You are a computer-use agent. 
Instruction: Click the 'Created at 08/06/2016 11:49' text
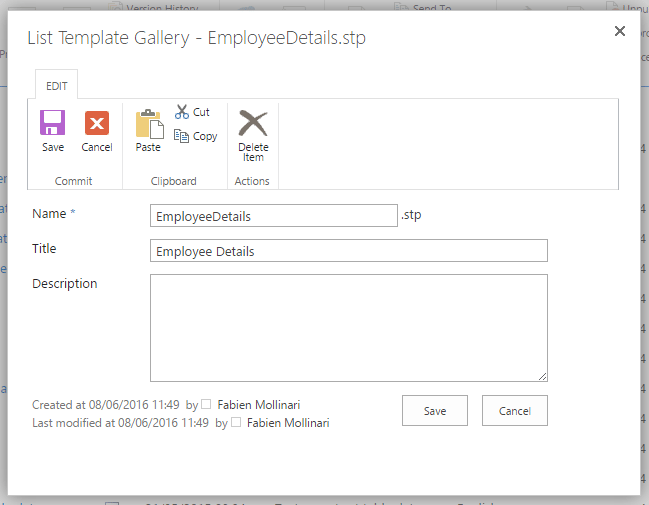point(106,404)
